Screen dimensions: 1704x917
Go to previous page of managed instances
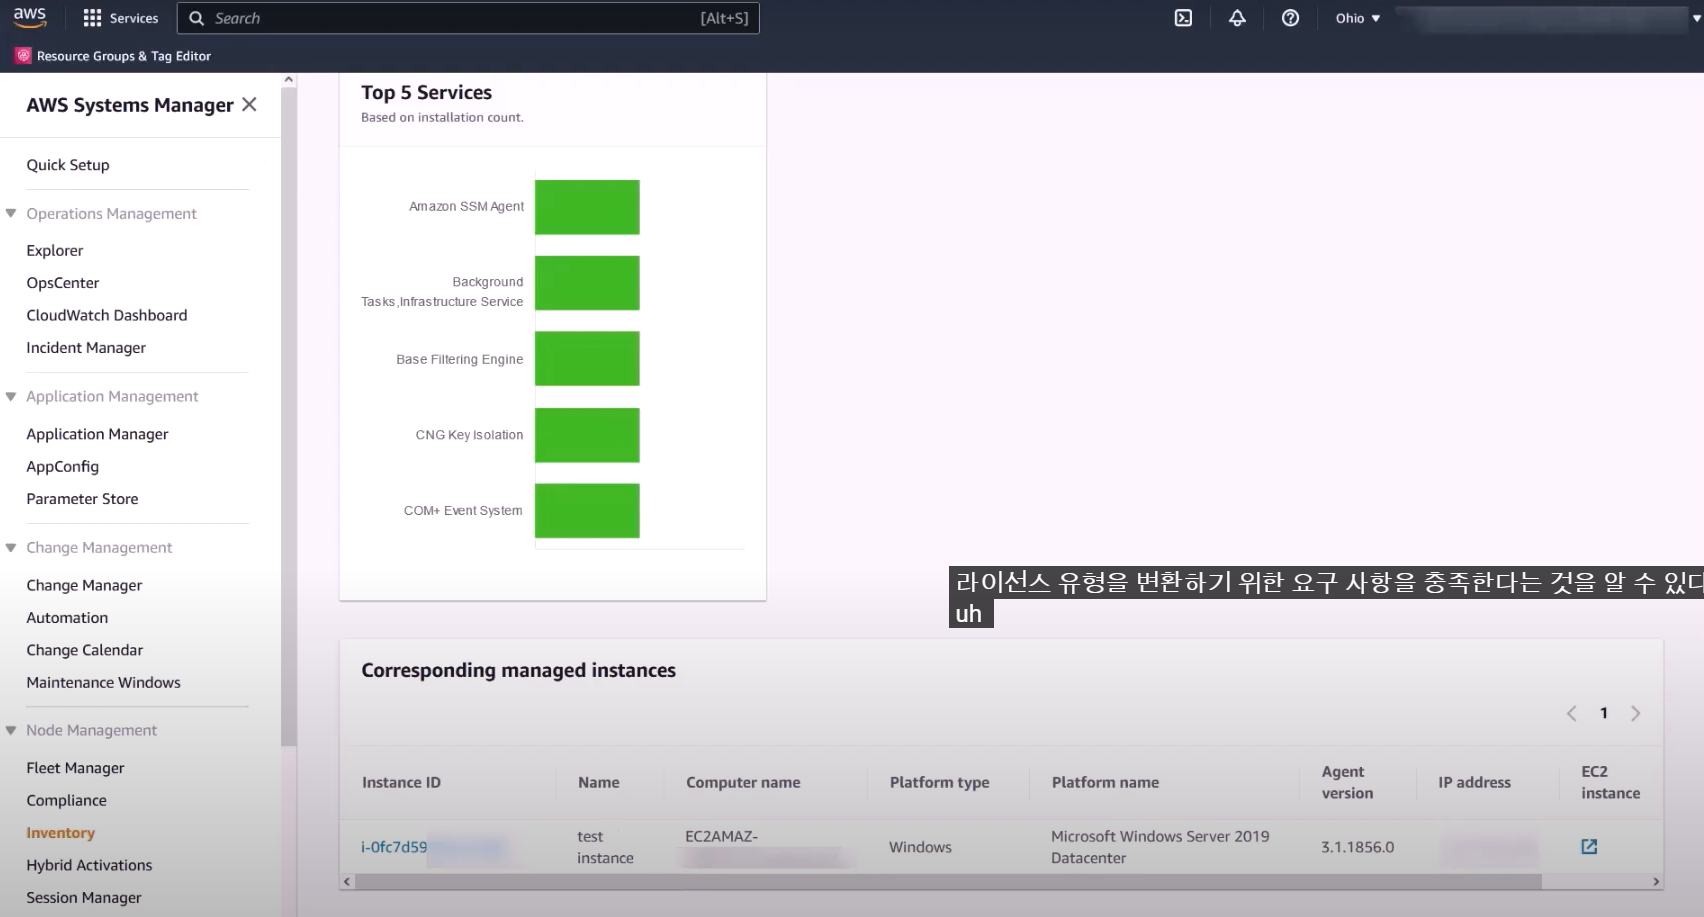[1571, 713]
